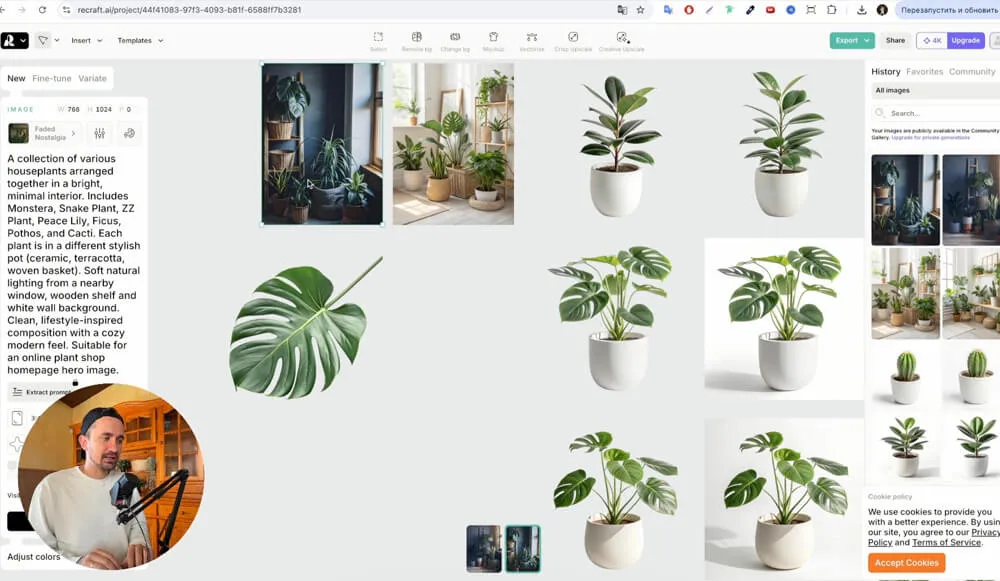Pick the left dark variant thumbnail

click(x=483, y=548)
